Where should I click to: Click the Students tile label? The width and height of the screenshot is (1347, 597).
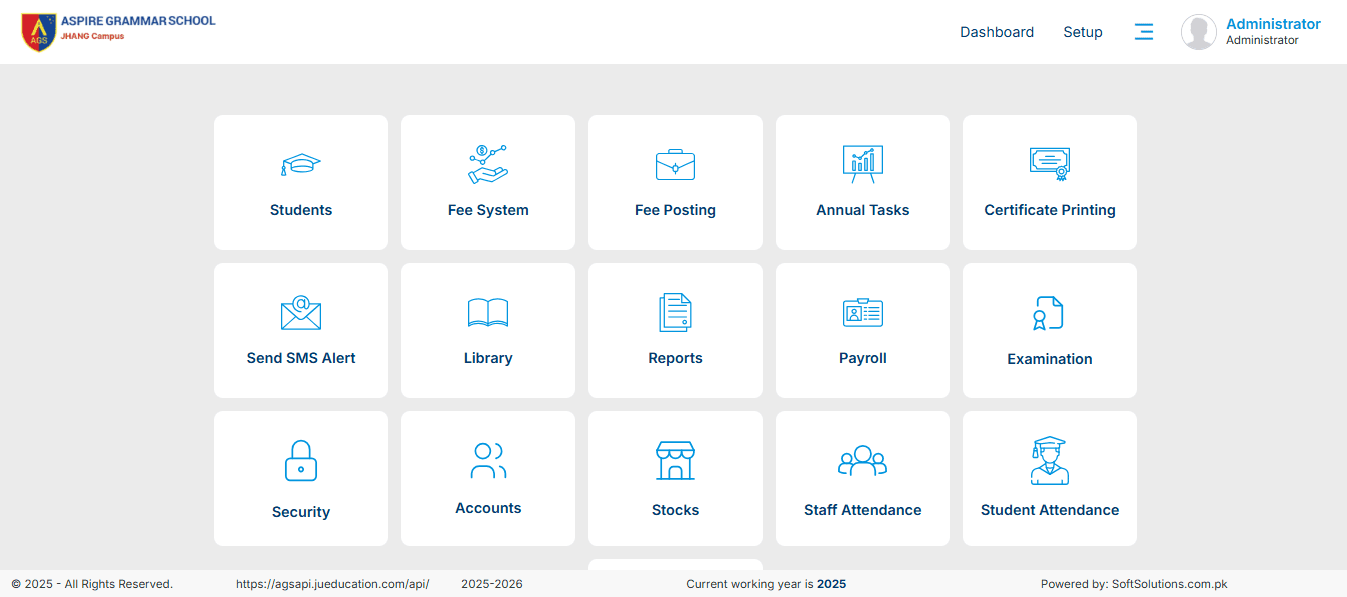click(301, 210)
